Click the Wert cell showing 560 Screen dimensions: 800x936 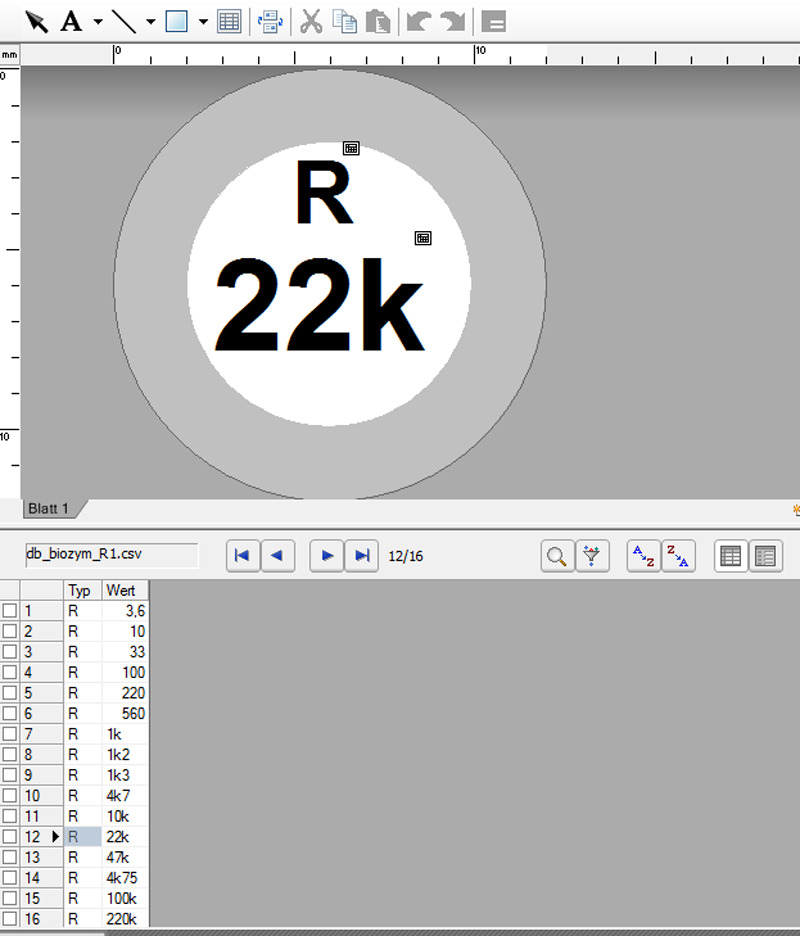(x=125, y=713)
